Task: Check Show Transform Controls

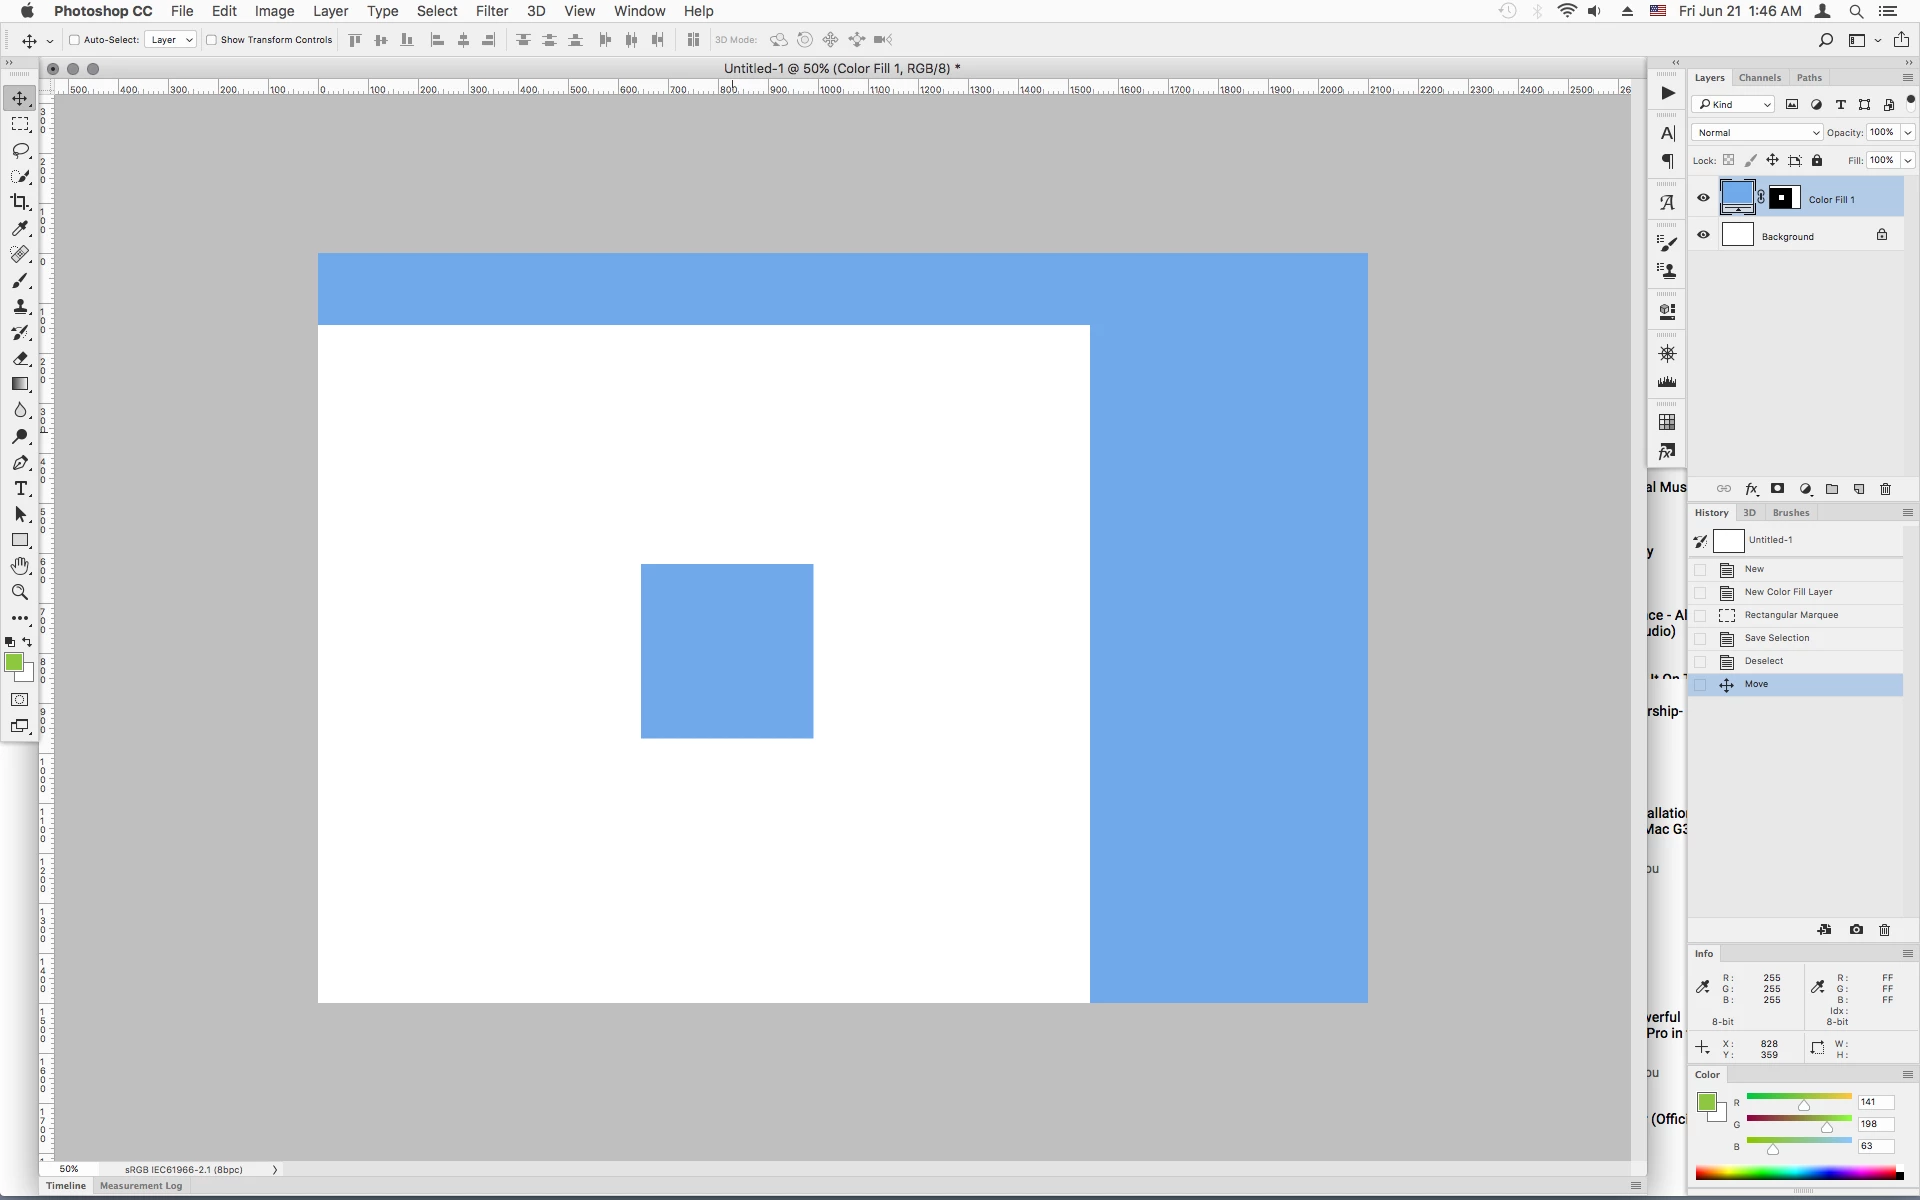Action: (211, 40)
